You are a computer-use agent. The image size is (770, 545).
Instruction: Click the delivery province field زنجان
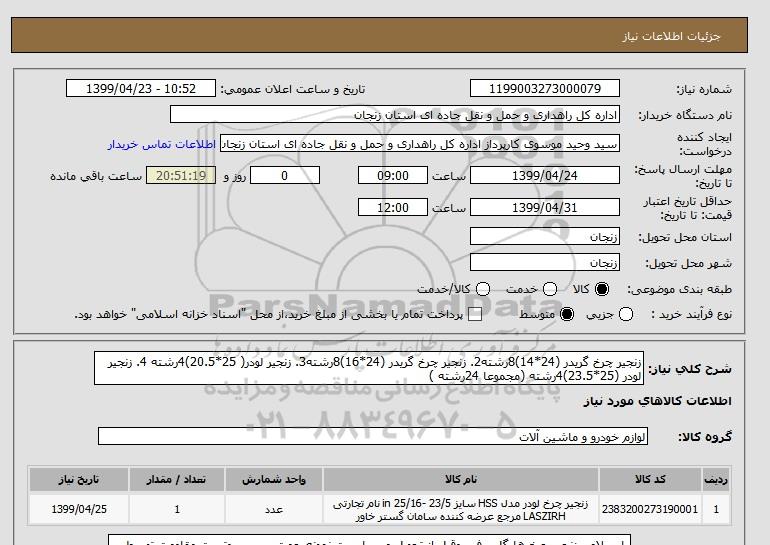545,237
